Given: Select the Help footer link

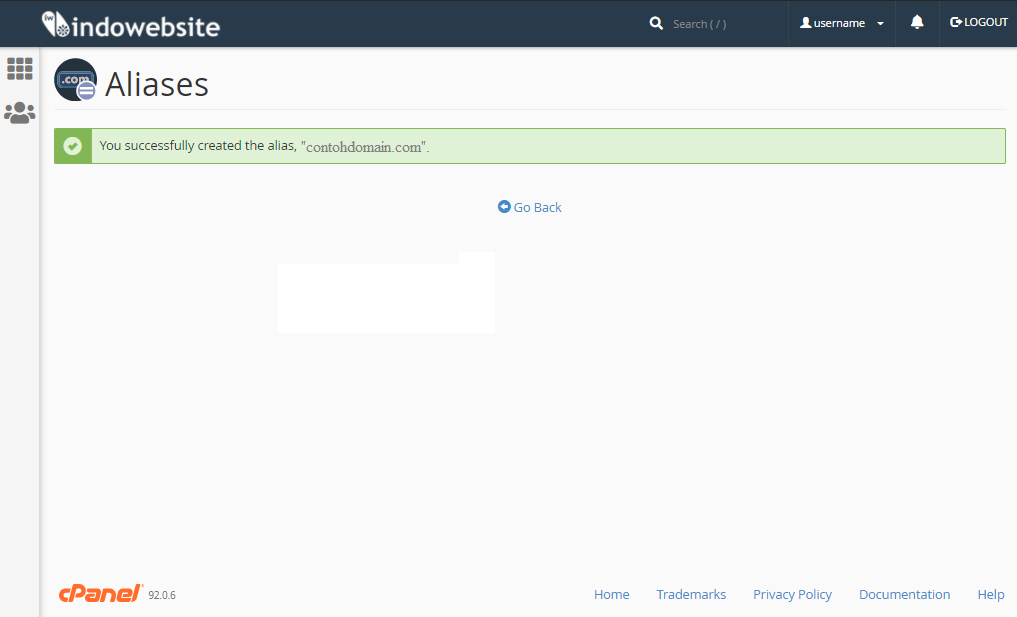Looking at the screenshot, I should click(x=990, y=595).
